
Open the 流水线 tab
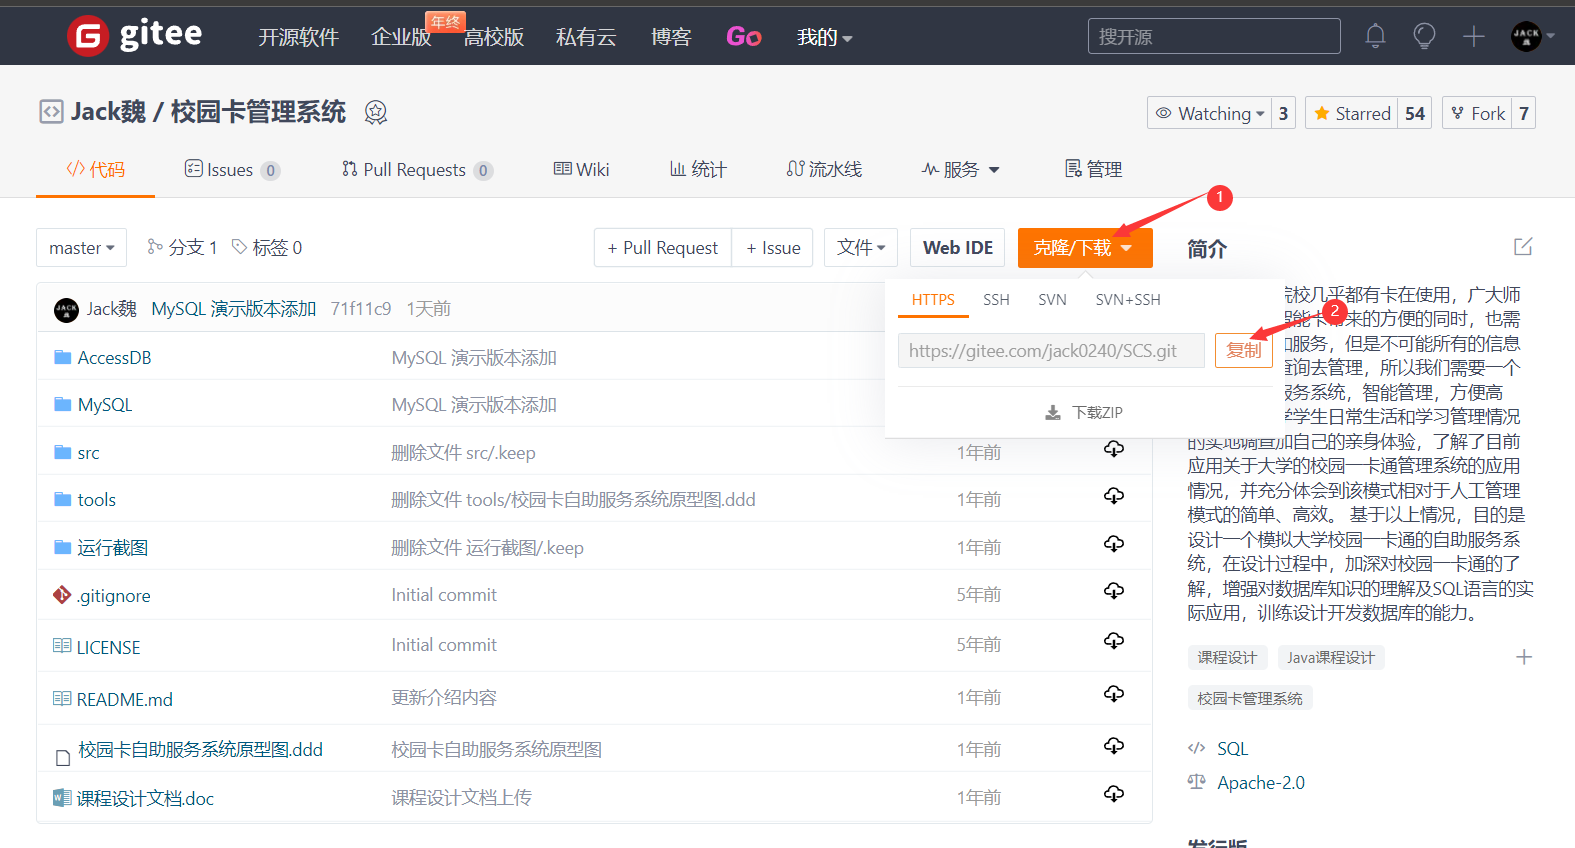(x=824, y=169)
